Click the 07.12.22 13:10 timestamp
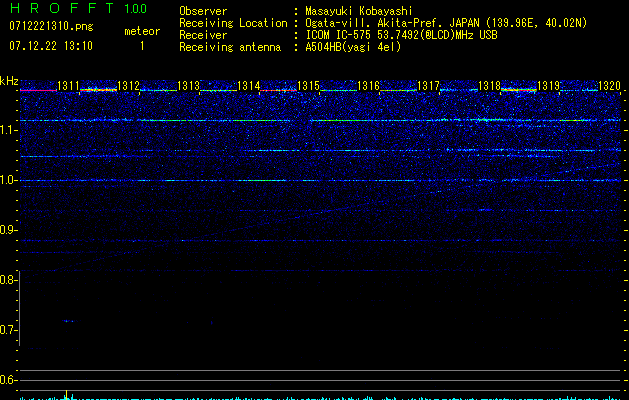Viewport: 629px width, 400px height. click(x=51, y=46)
